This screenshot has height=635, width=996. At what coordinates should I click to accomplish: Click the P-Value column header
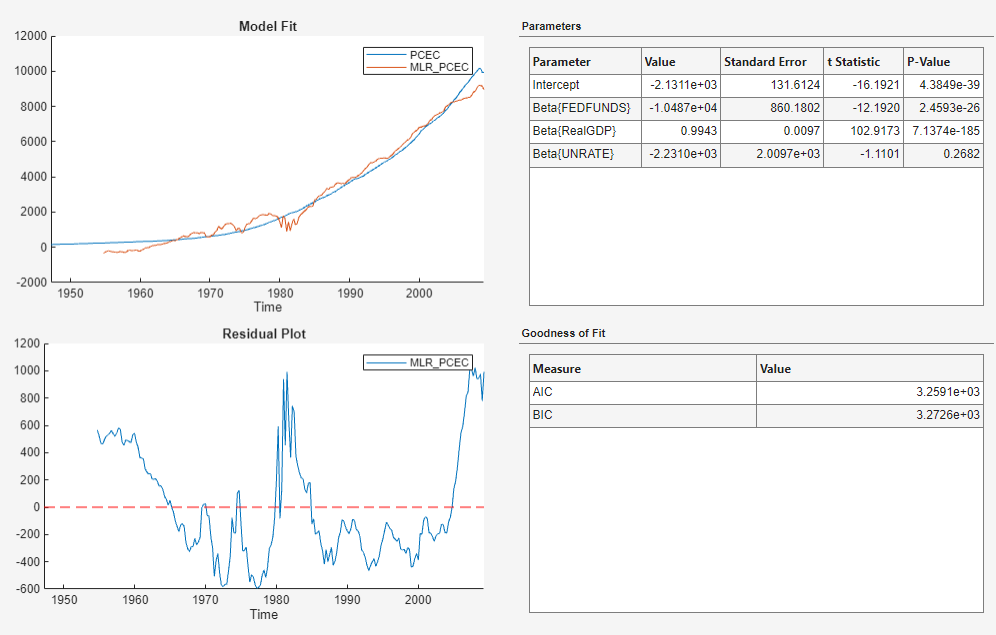(929, 61)
